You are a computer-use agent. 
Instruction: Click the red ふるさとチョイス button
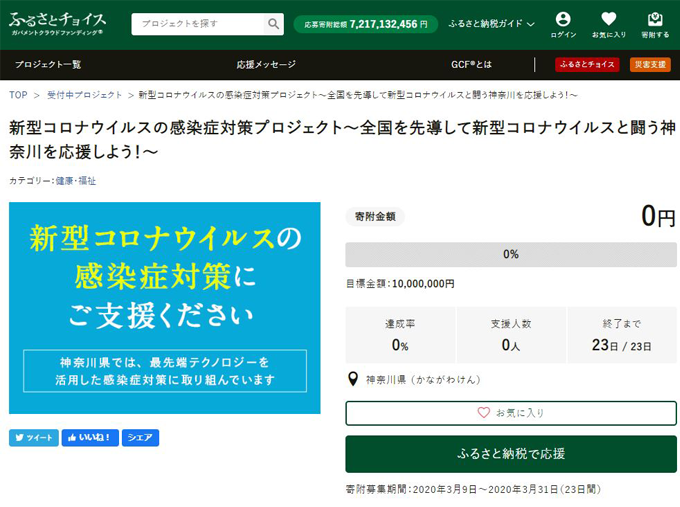(x=587, y=65)
